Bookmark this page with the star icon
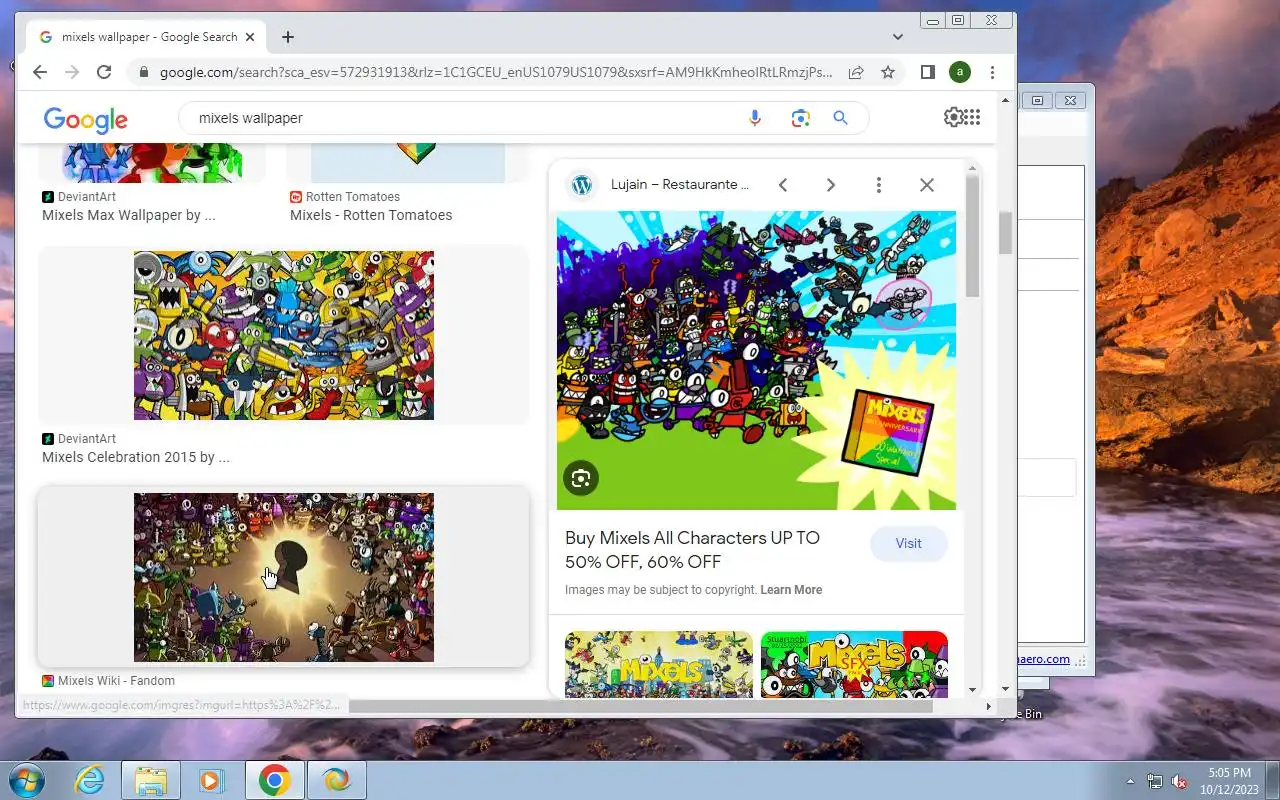Image resolution: width=1280 pixels, height=800 pixels. click(887, 72)
